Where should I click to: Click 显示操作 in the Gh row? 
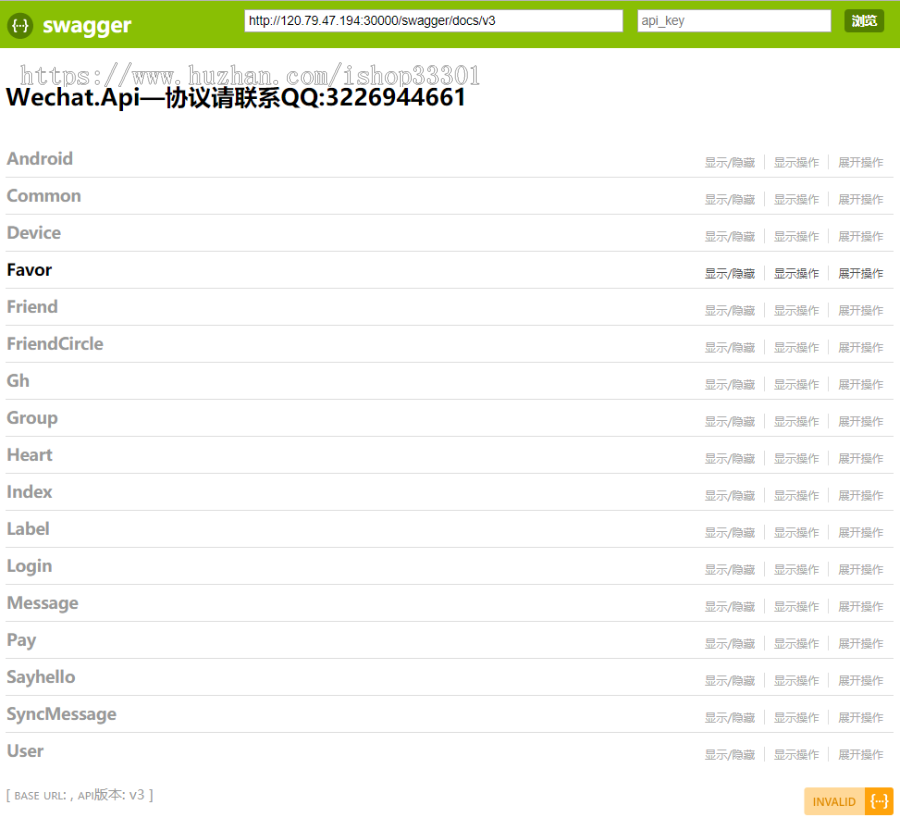click(797, 385)
